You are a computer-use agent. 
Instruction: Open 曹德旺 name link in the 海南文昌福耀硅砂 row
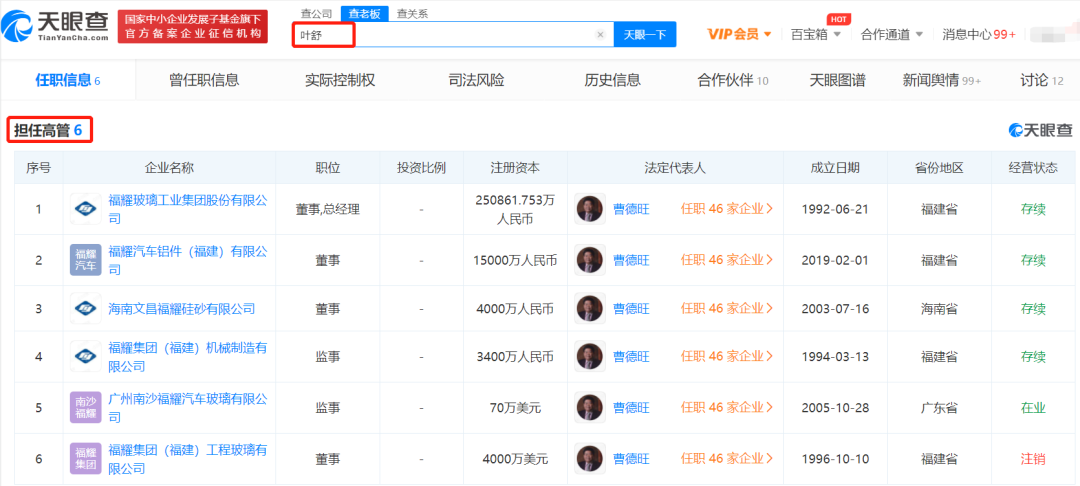tap(632, 308)
